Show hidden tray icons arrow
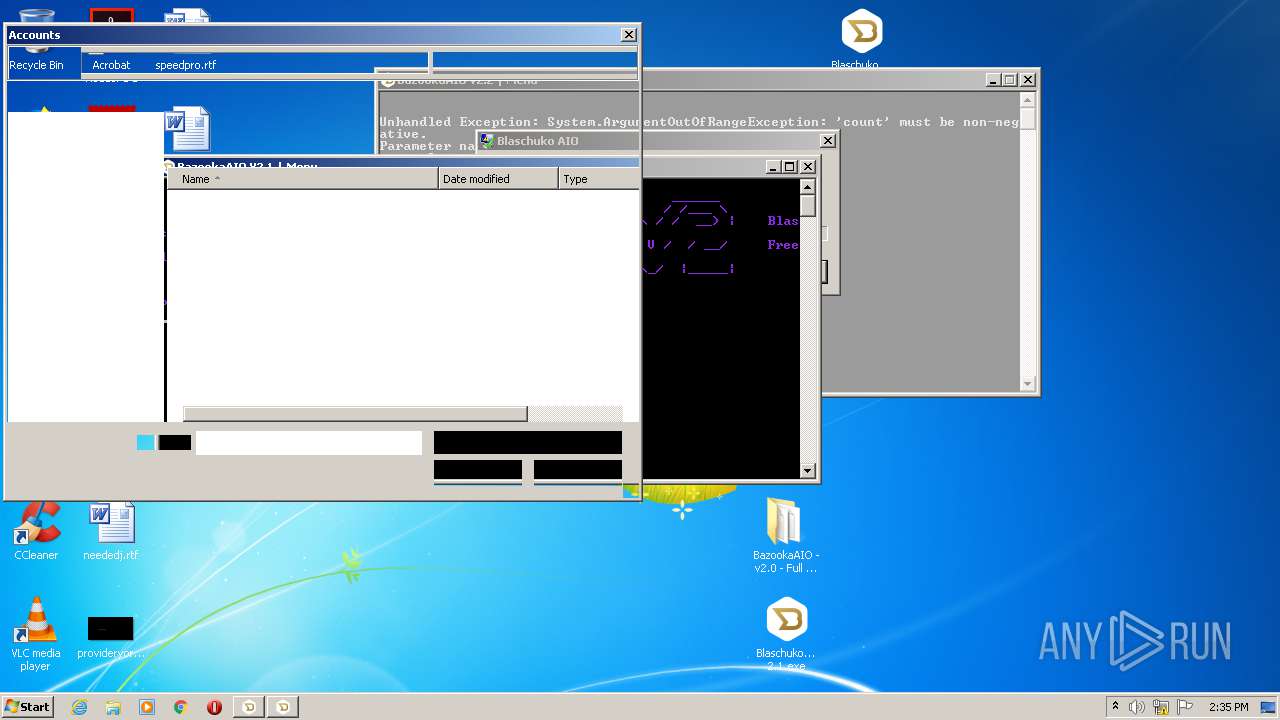The image size is (1280, 720). (x=1115, y=707)
